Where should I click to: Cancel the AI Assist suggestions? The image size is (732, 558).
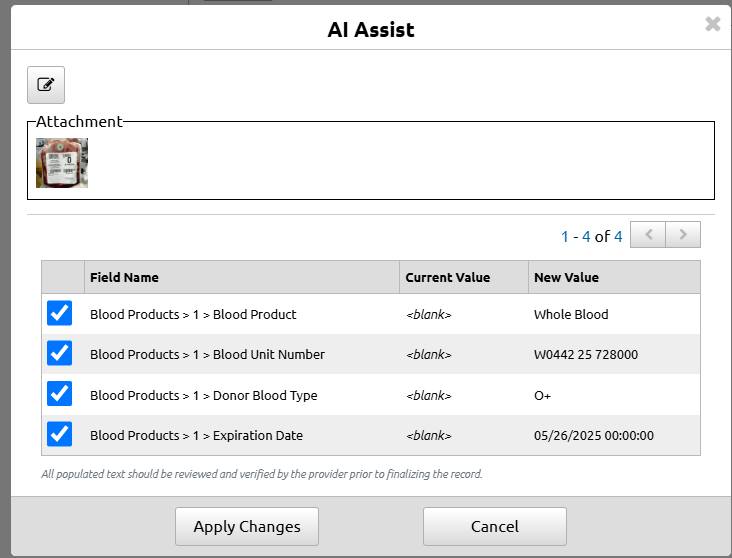(495, 526)
